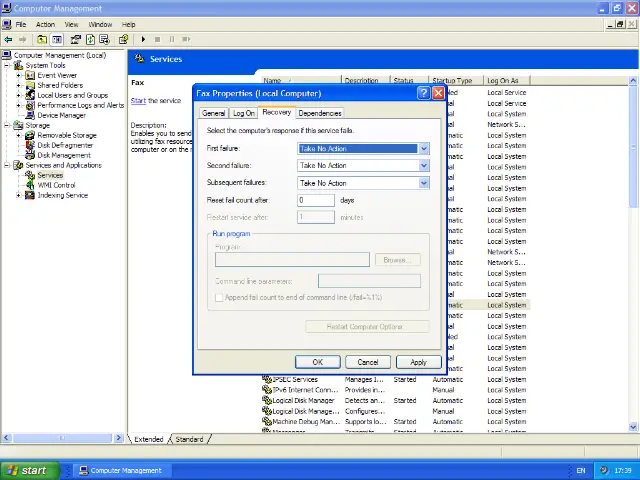
Task: Click the Local Users and Groups icon
Action: 30,95
